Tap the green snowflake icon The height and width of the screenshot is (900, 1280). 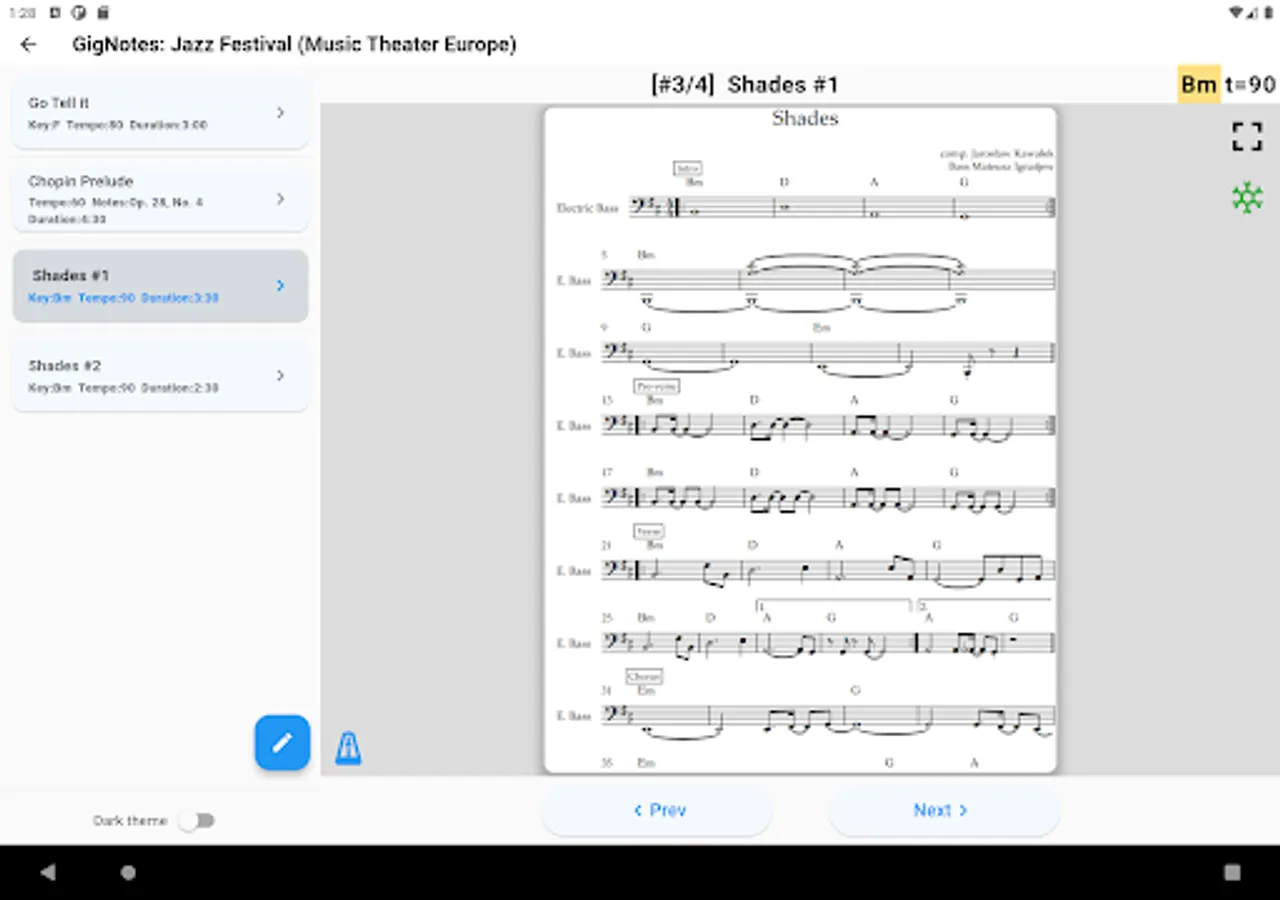pyautogui.click(x=1247, y=197)
